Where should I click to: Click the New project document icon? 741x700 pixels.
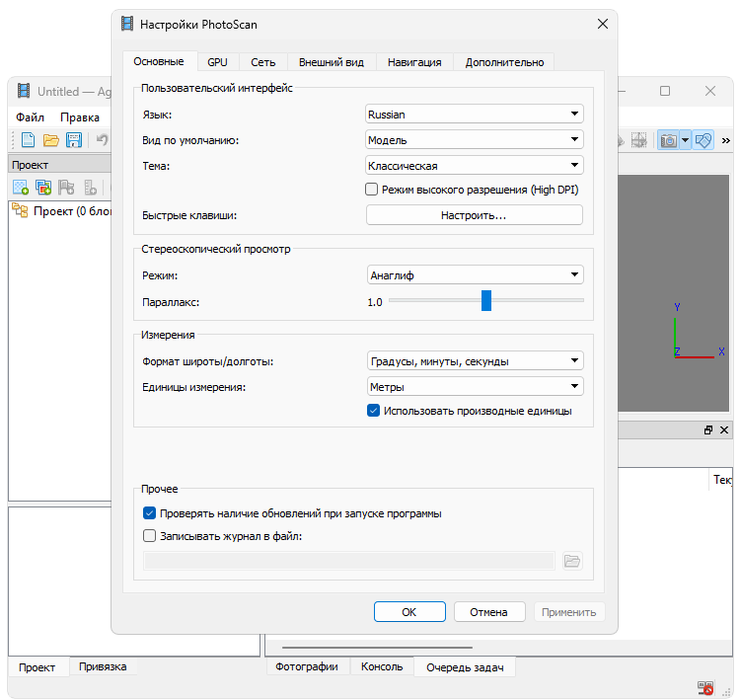(x=28, y=140)
